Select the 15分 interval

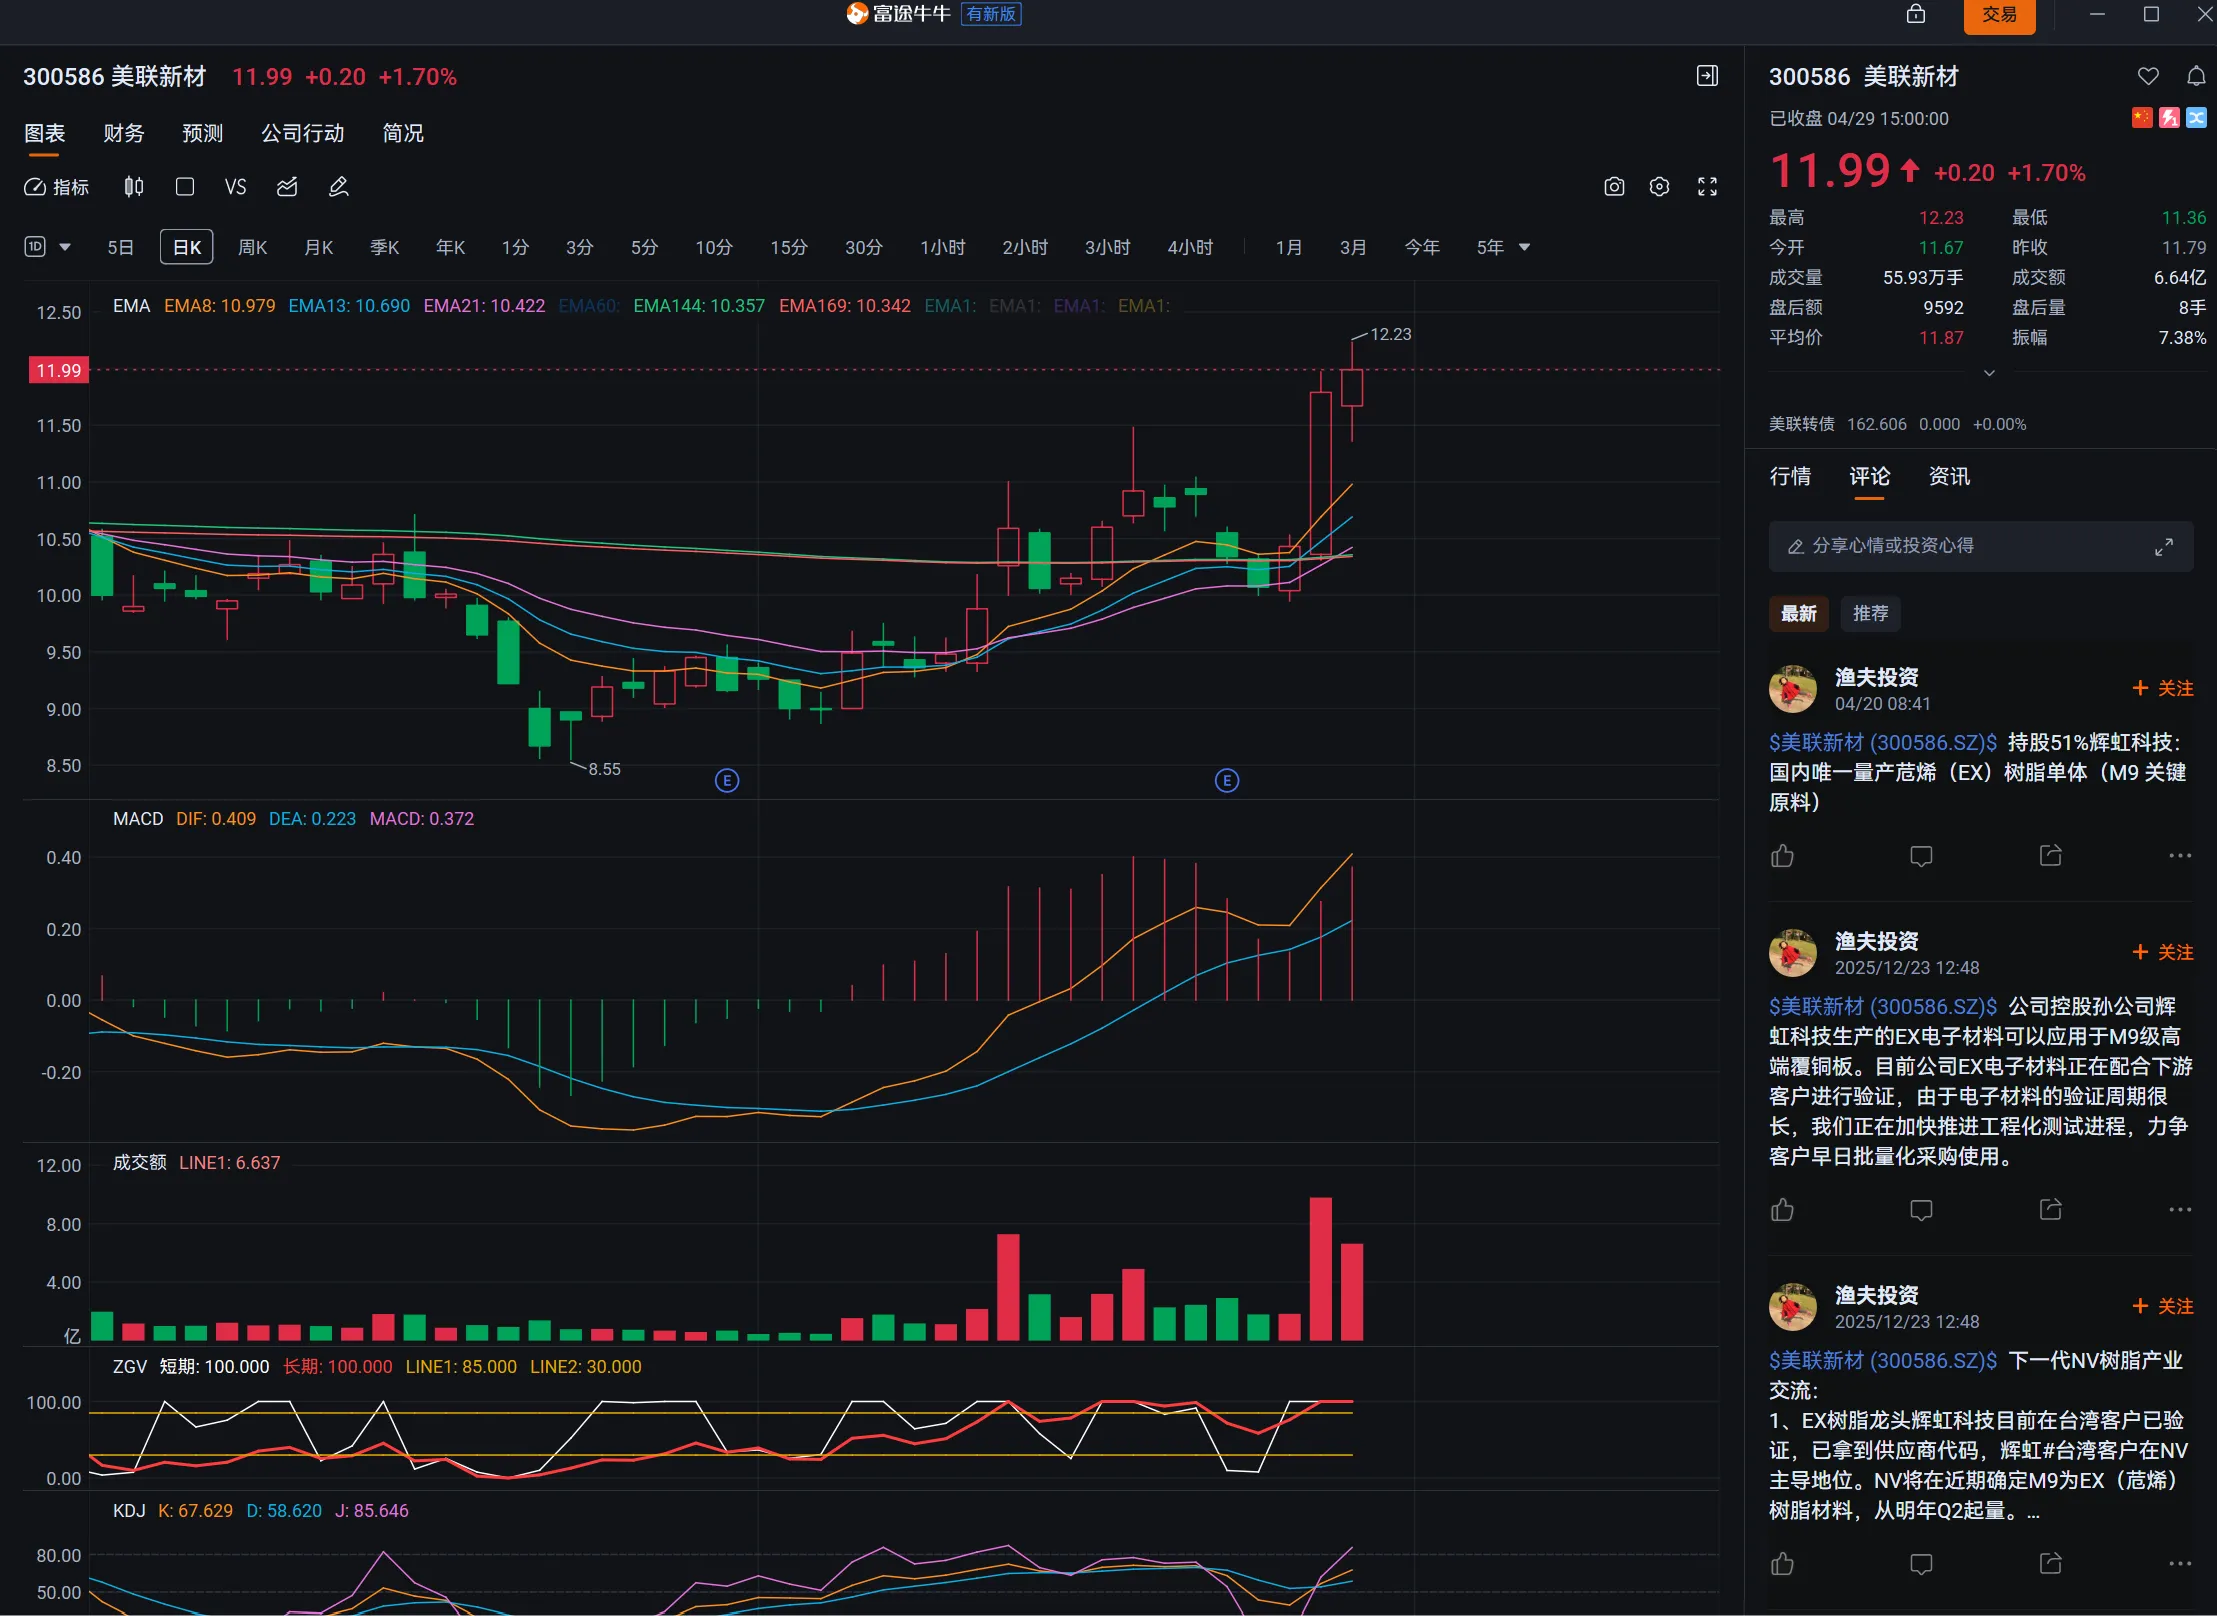coord(789,247)
